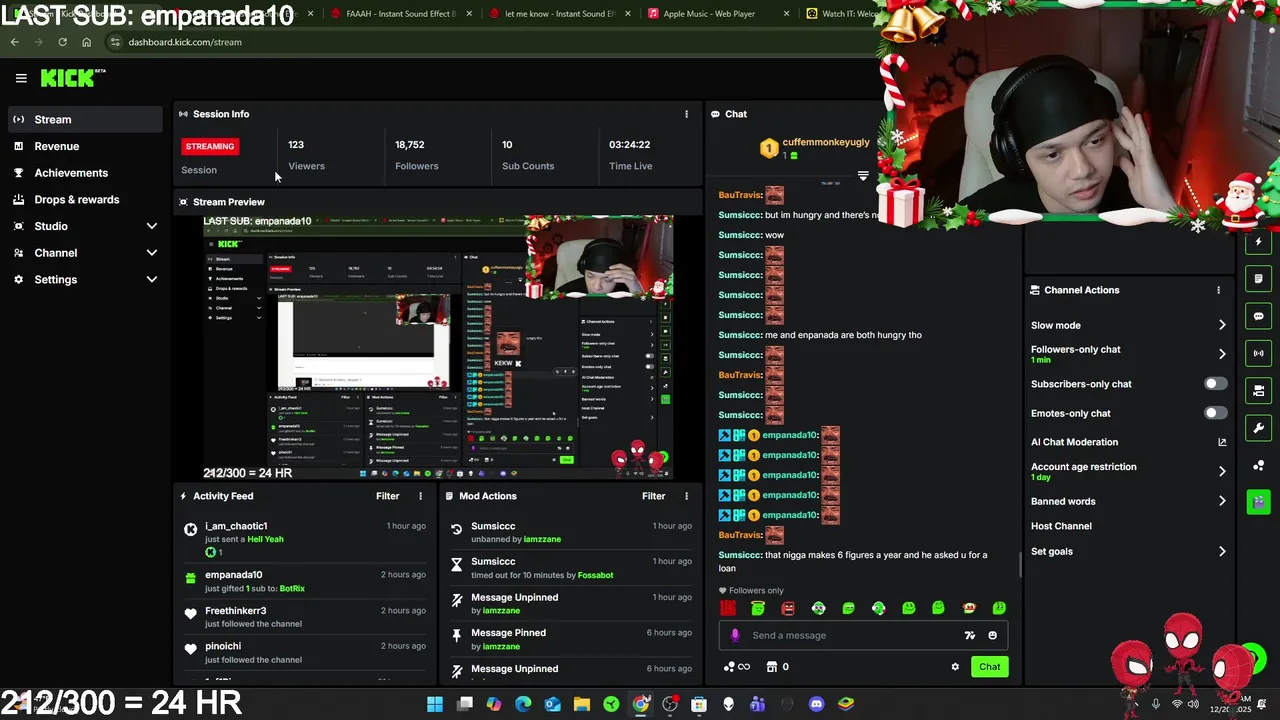Click the Windows Start button
This screenshot has height=720, width=1280.
tap(435, 704)
